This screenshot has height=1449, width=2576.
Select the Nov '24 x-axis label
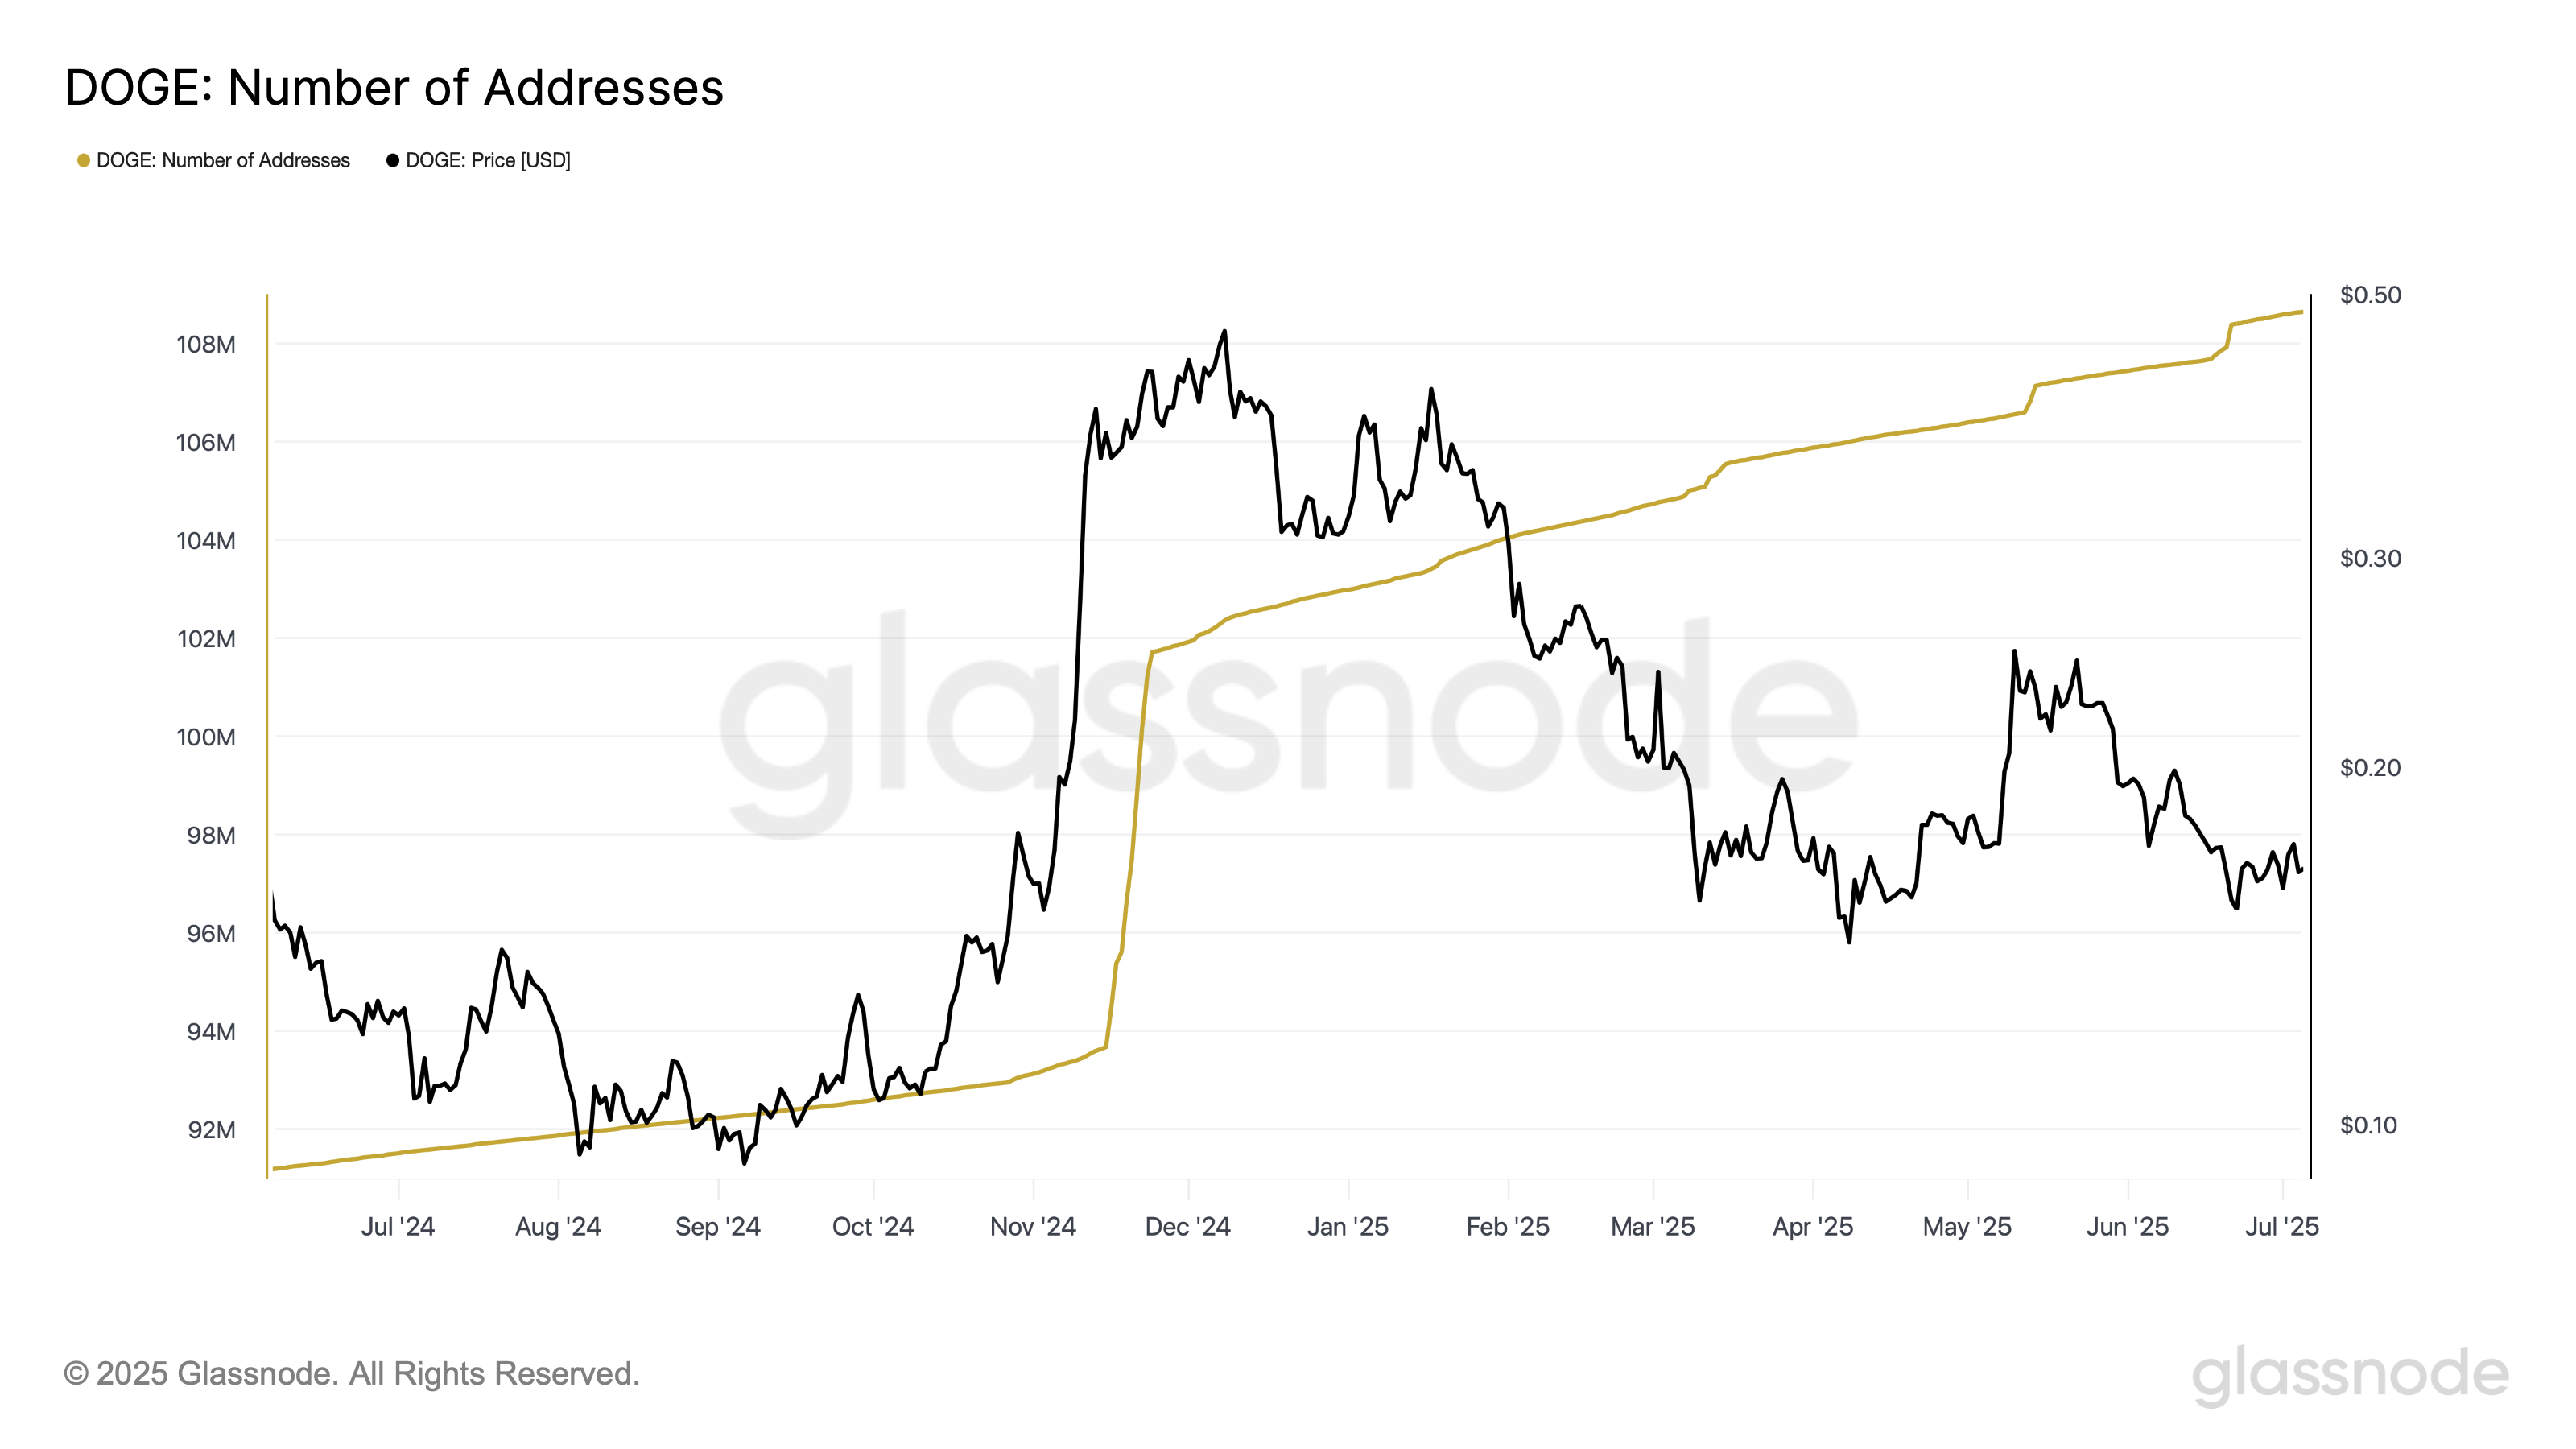(1033, 1227)
